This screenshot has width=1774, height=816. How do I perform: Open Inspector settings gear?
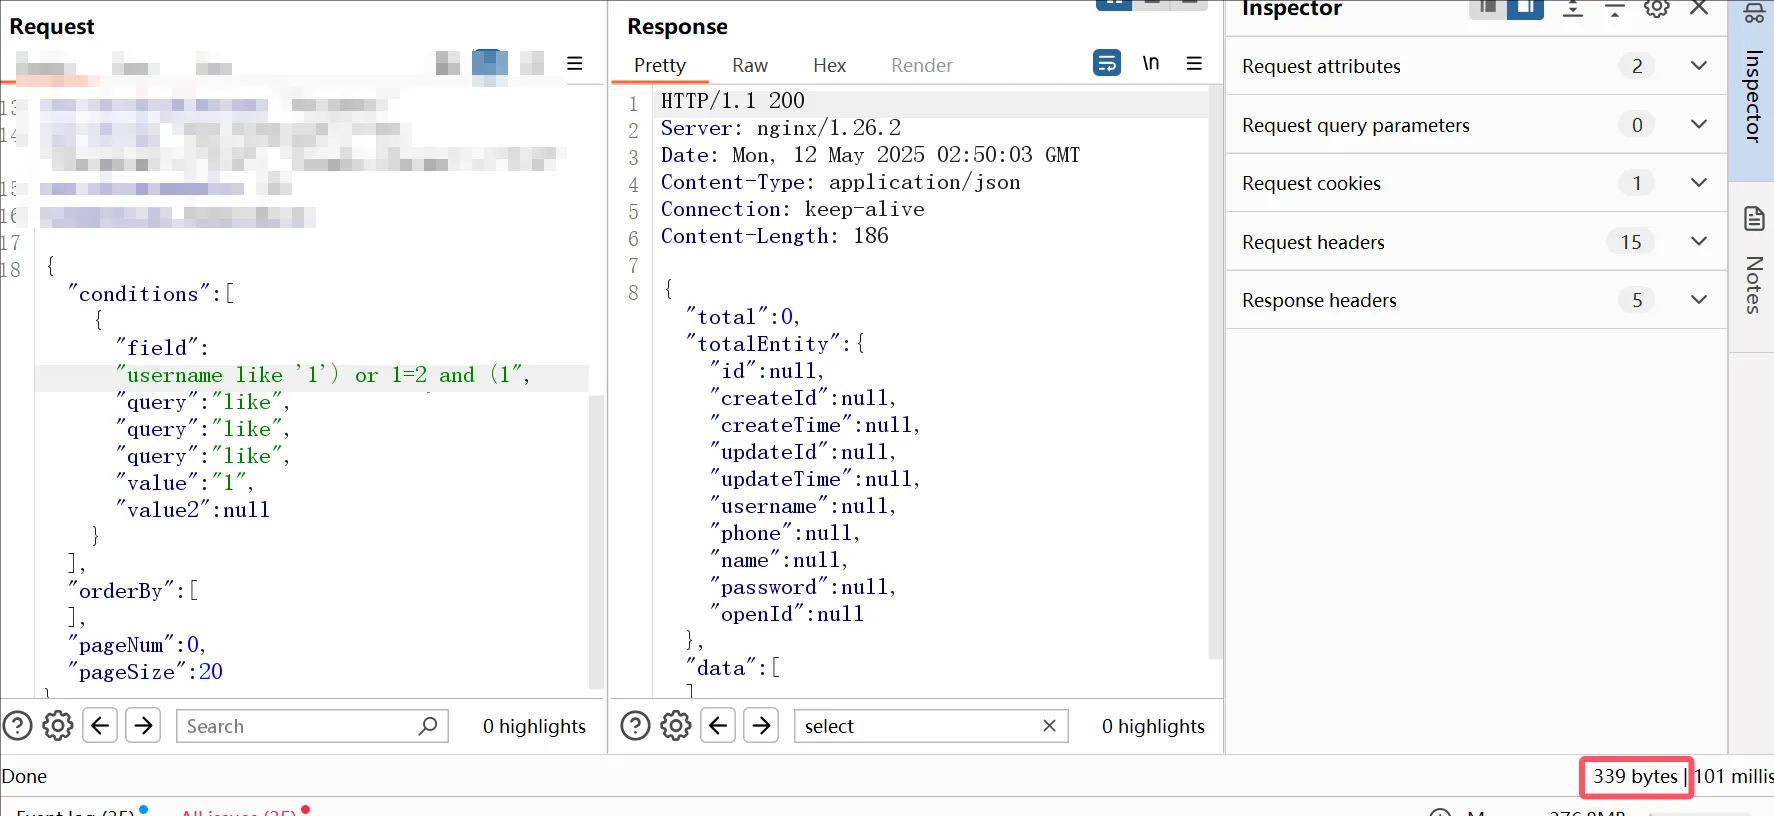(1657, 8)
